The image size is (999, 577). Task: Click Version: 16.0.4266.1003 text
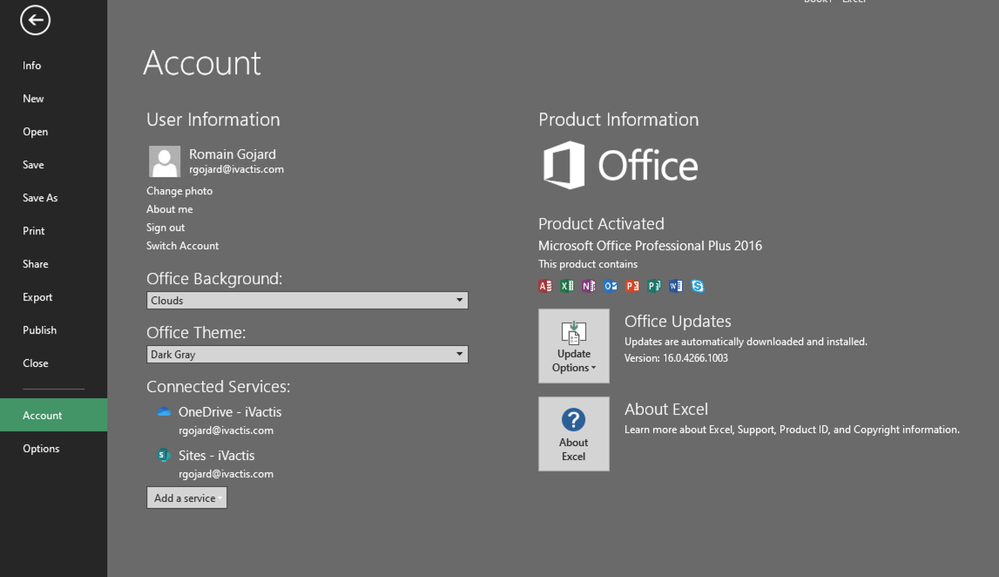coord(676,358)
